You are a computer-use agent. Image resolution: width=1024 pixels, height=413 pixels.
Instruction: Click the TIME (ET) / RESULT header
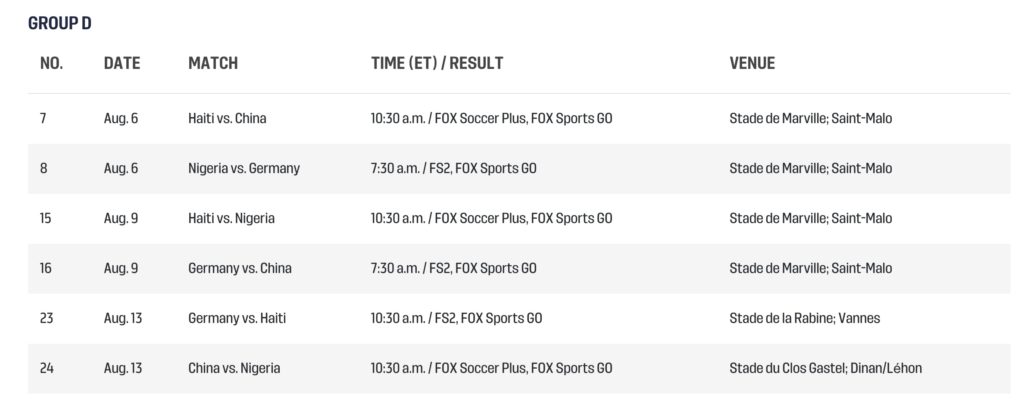coord(437,63)
